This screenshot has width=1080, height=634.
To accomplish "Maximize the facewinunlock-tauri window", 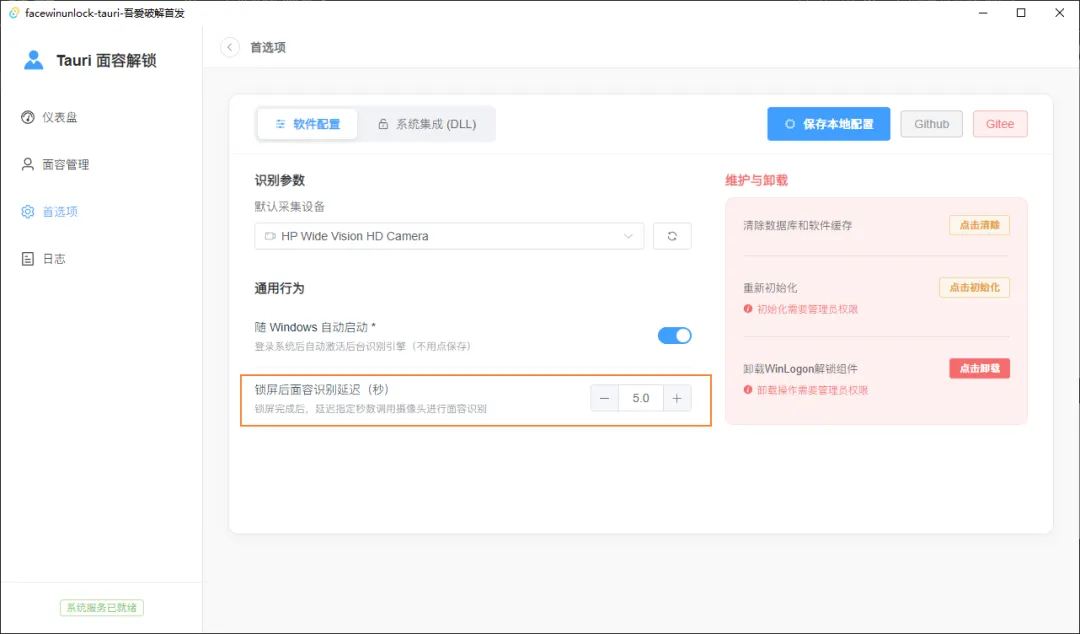I will pos(1021,13).
